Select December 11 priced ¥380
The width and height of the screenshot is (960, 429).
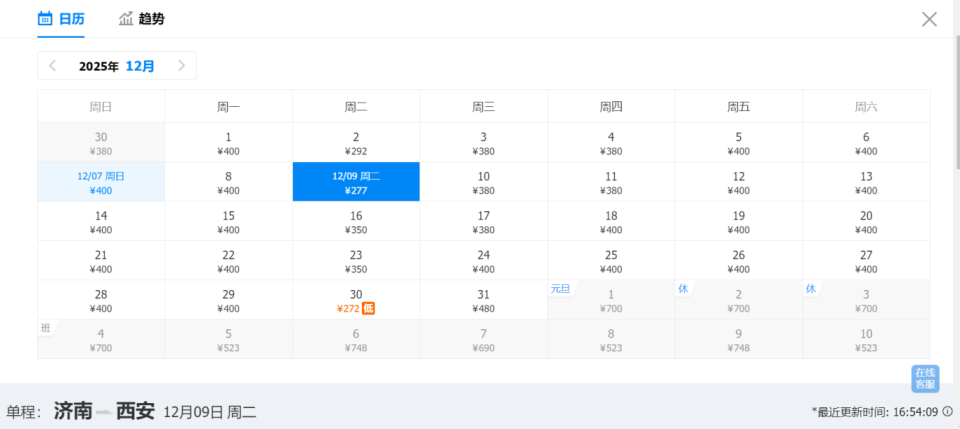(x=611, y=182)
